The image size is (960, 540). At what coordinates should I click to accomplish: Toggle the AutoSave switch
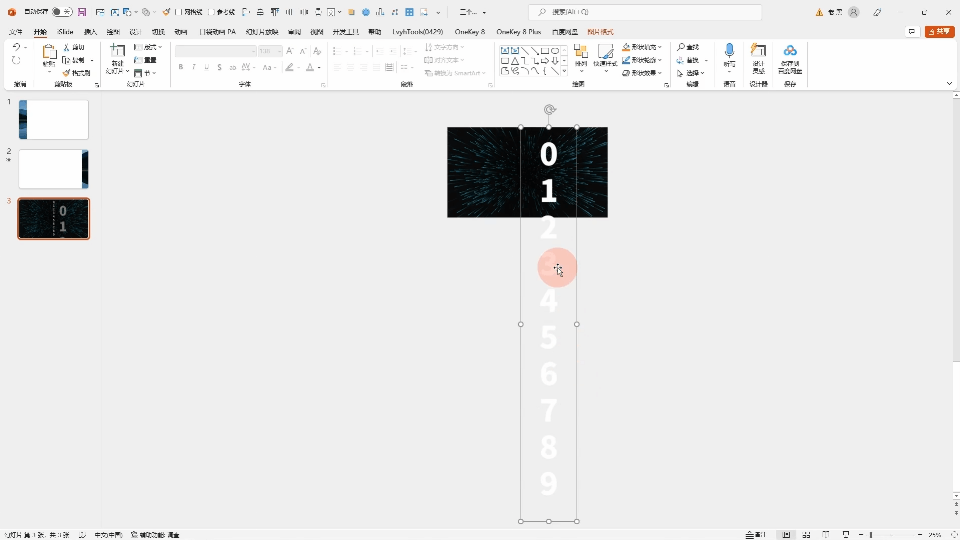tap(61, 12)
